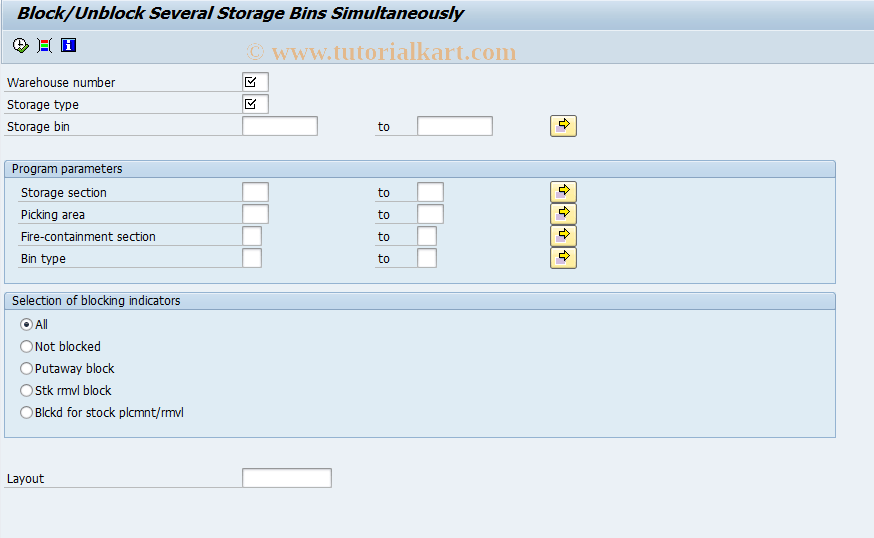This screenshot has width=874, height=538.
Task: Click the Bin type to field
Action: click(427, 258)
